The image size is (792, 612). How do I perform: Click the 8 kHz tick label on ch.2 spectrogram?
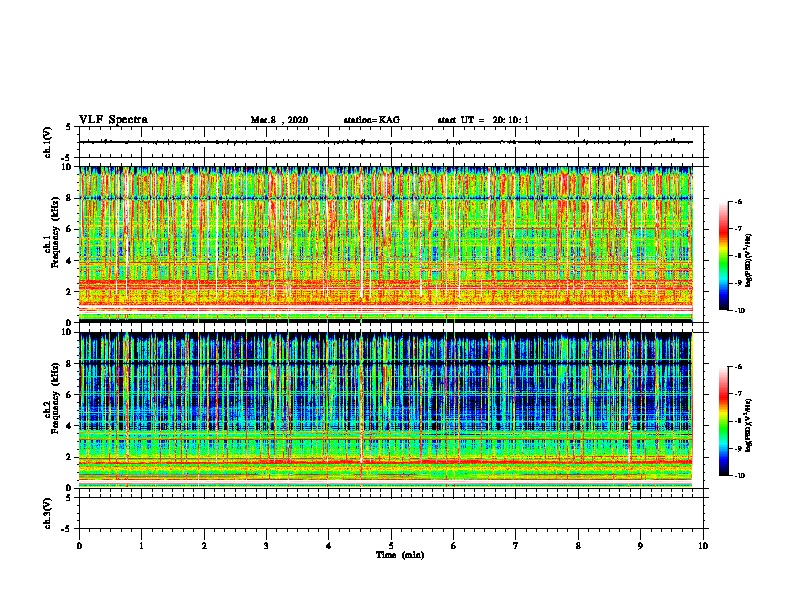pos(70,364)
